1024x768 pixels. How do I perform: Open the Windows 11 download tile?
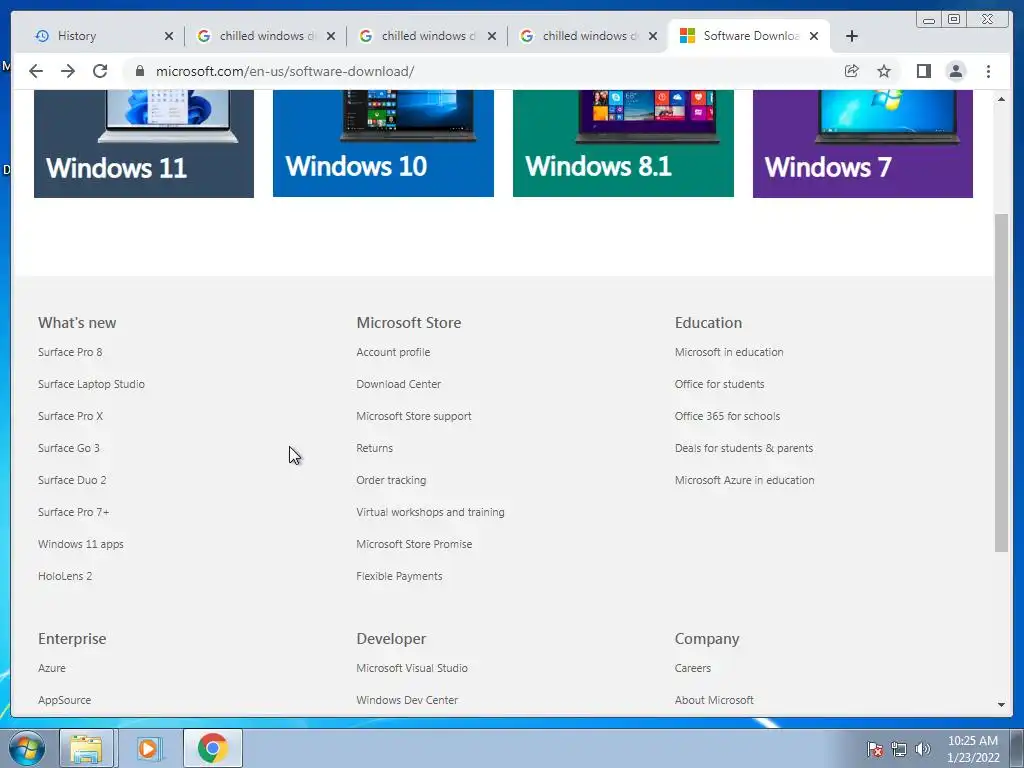144,144
